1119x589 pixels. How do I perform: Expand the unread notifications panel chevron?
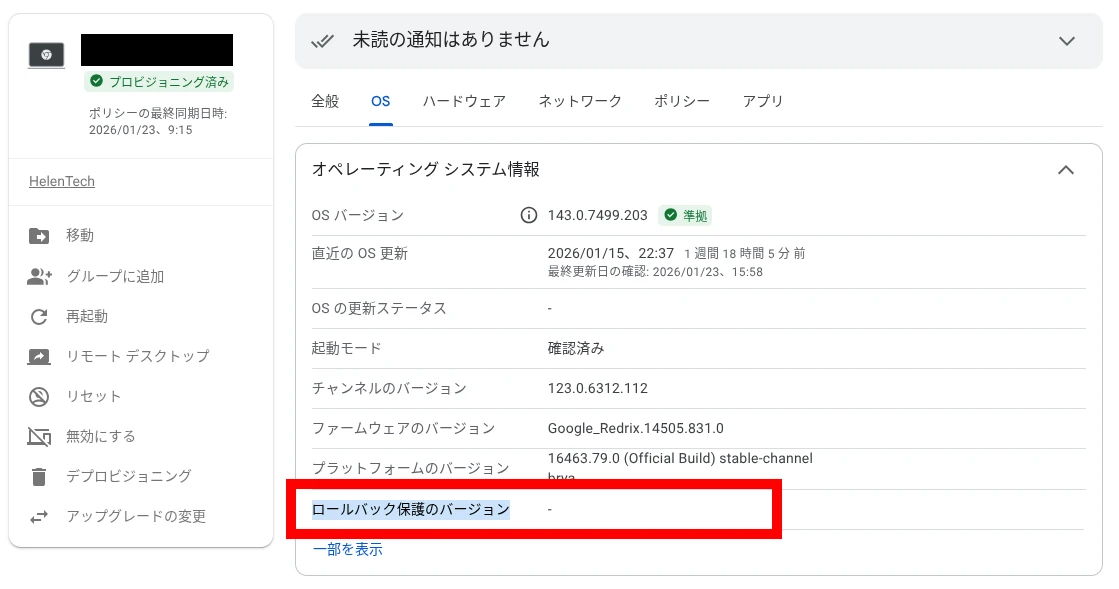(x=1067, y=41)
